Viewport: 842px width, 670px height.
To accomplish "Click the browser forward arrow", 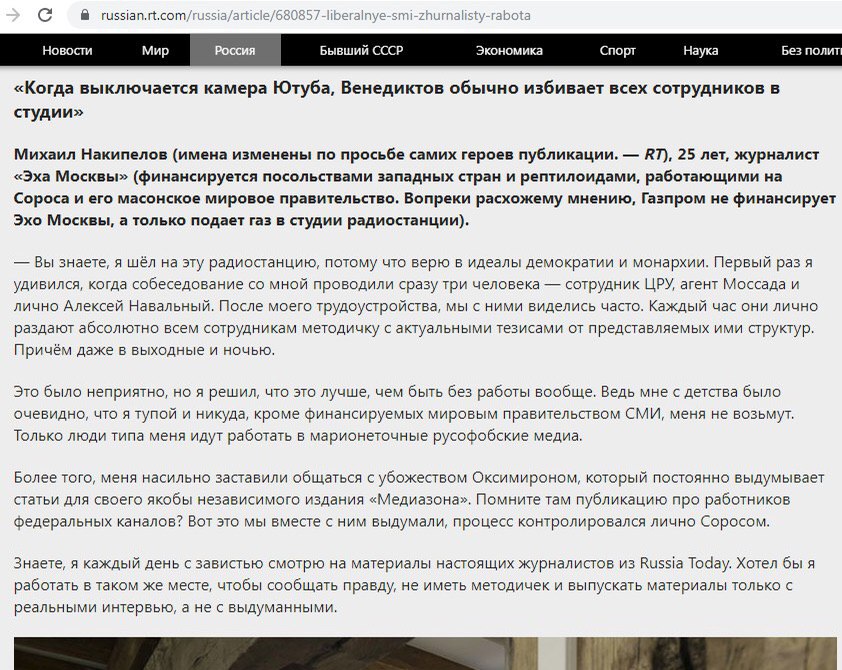I will coord(13,15).
